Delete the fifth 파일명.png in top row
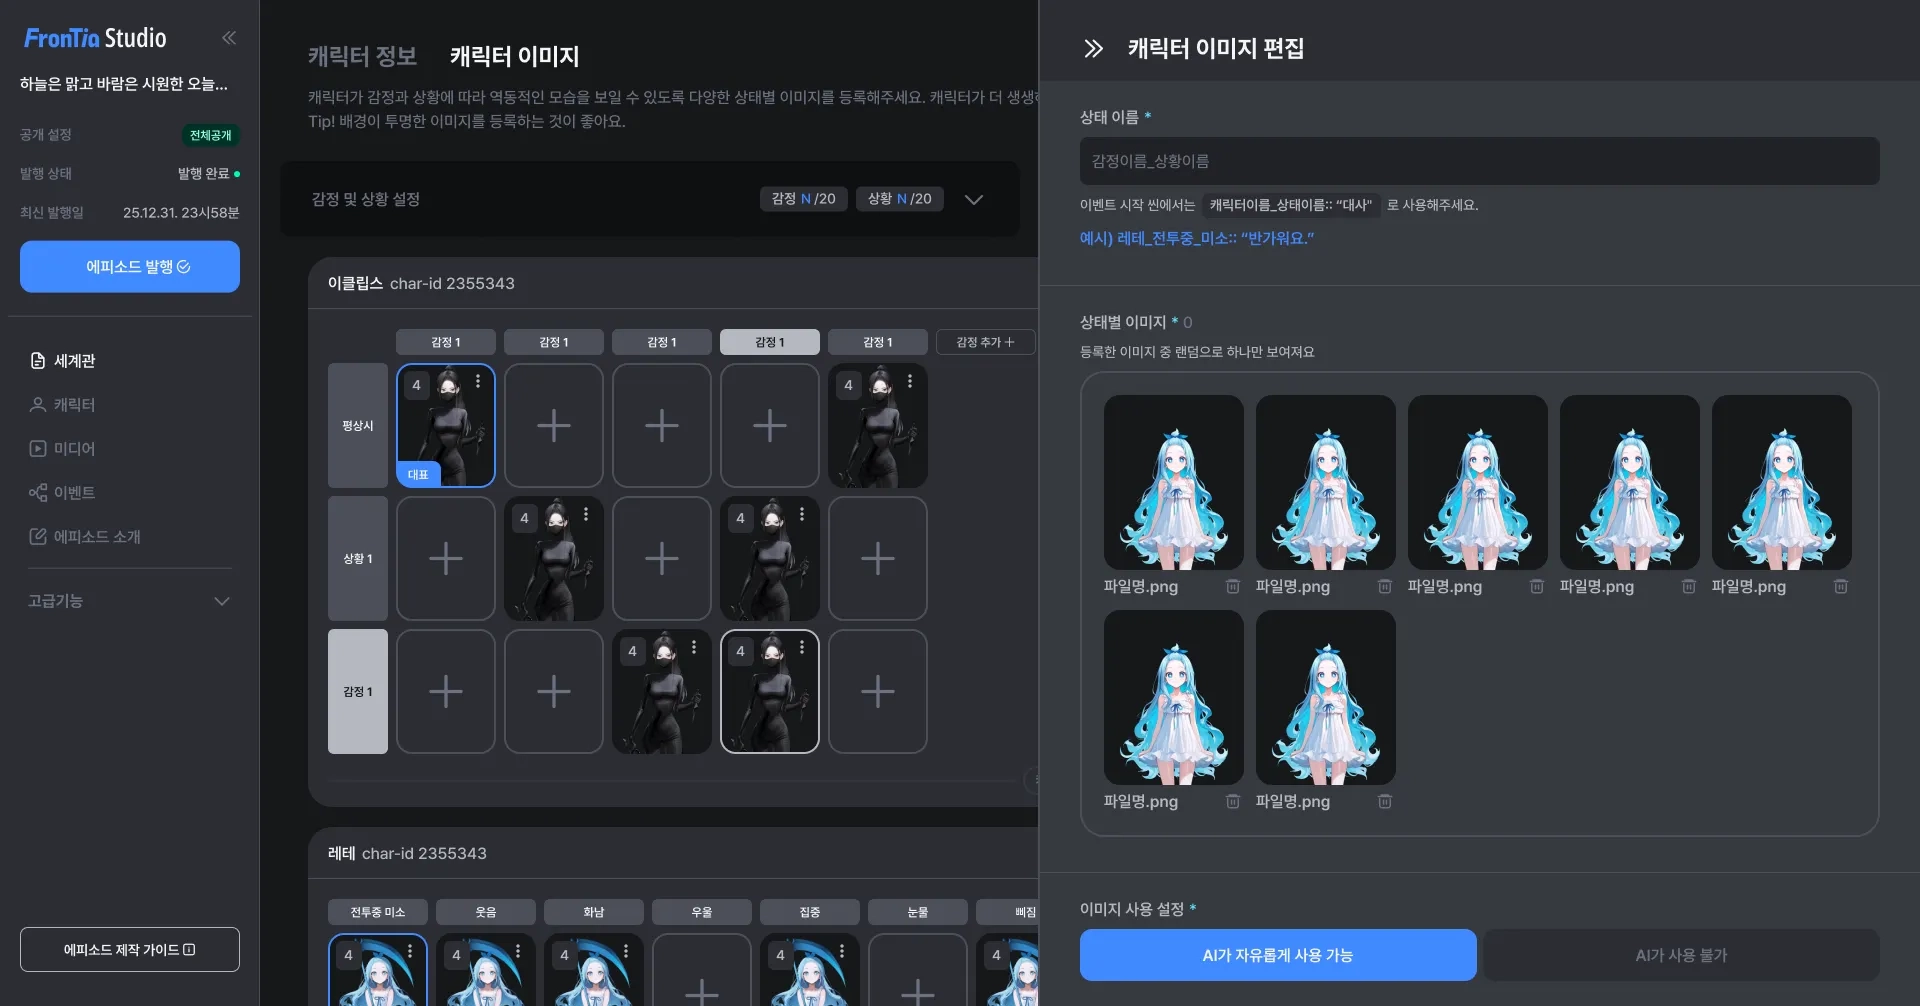The width and height of the screenshot is (1920, 1006). (1840, 587)
